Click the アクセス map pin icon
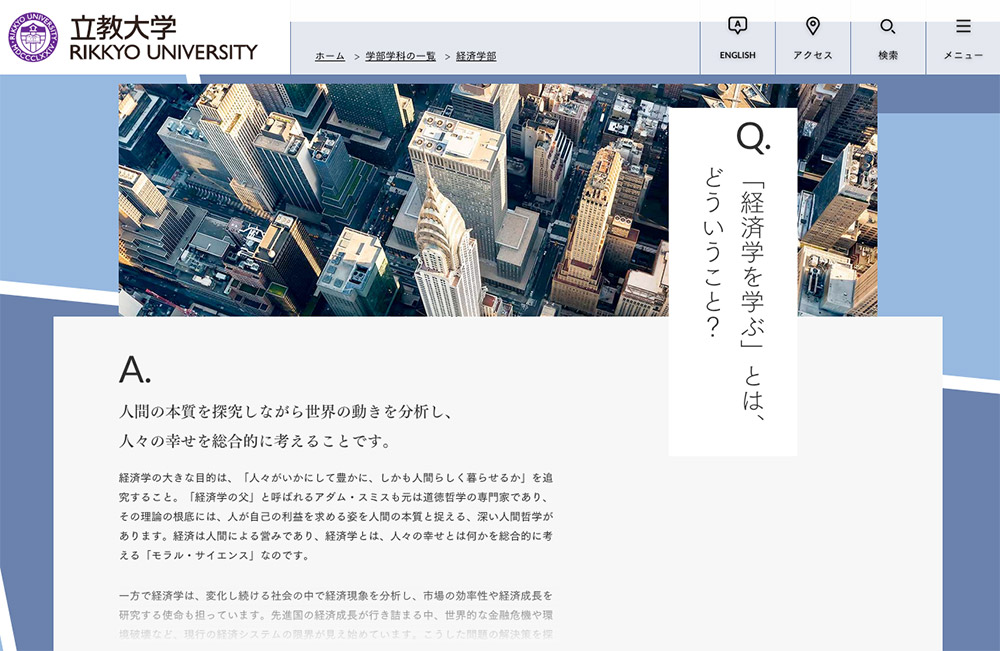 [x=812, y=26]
